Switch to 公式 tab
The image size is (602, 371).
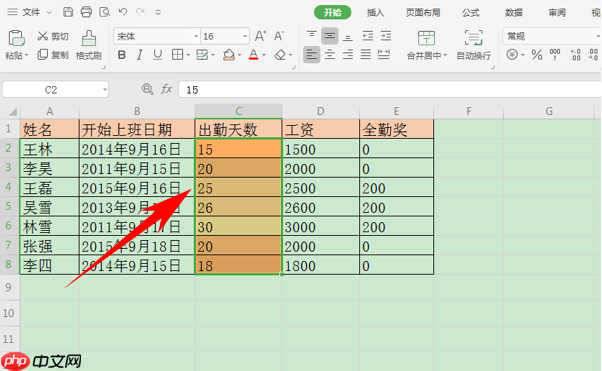(x=470, y=13)
